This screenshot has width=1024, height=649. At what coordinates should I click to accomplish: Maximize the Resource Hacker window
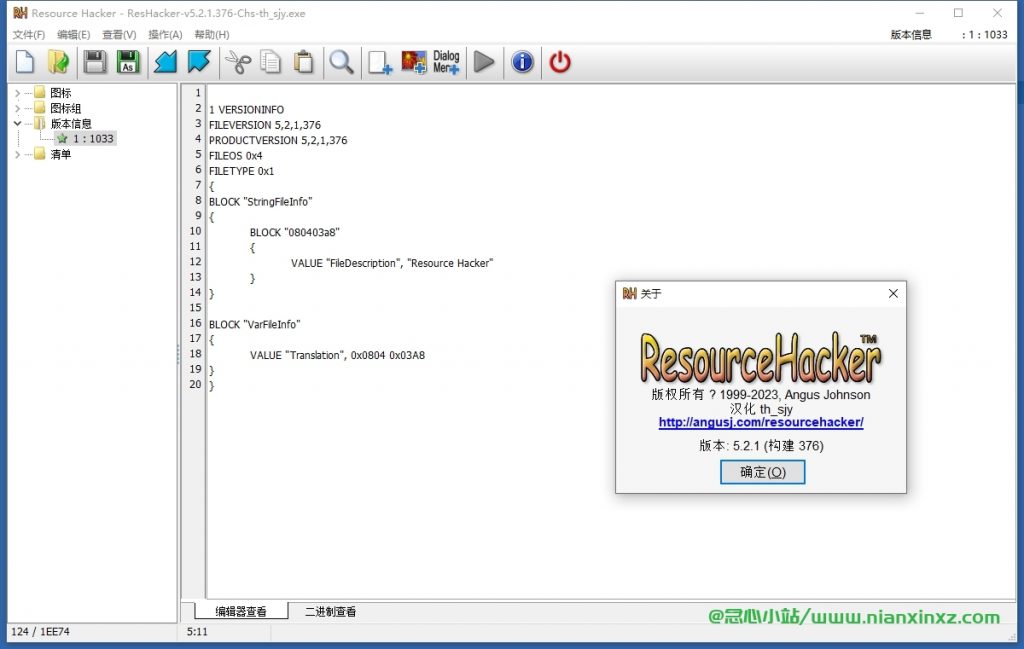[958, 13]
